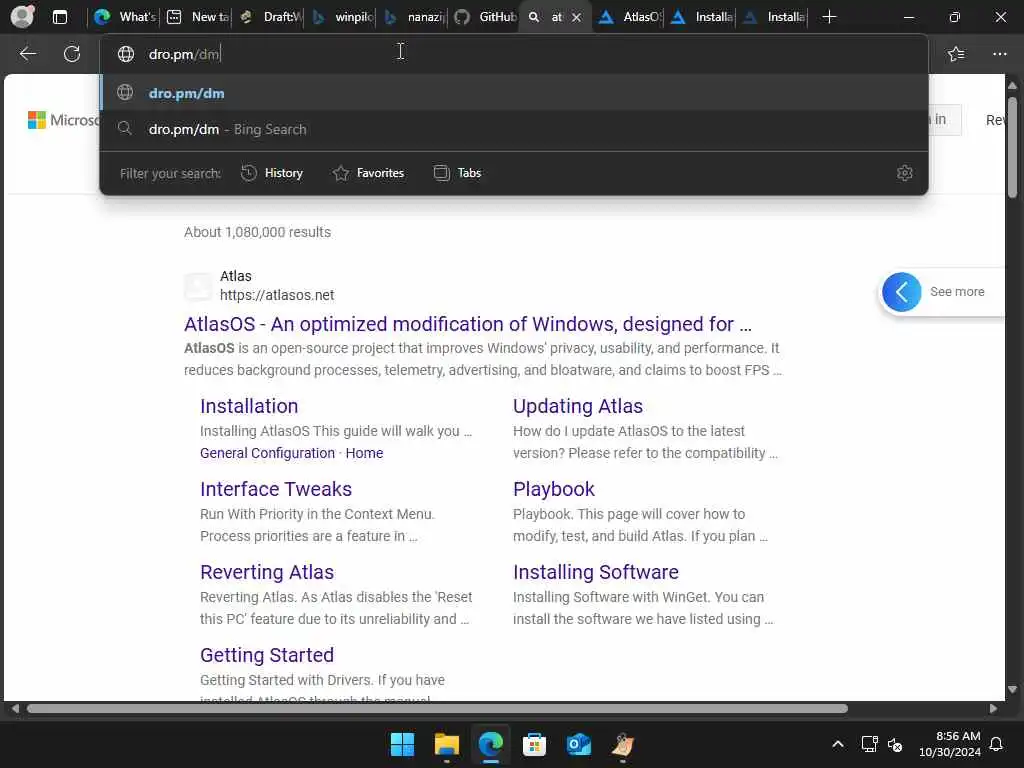This screenshot has height=768, width=1024.
Task: Open the tab actions menu icon
Action: coord(59,17)
